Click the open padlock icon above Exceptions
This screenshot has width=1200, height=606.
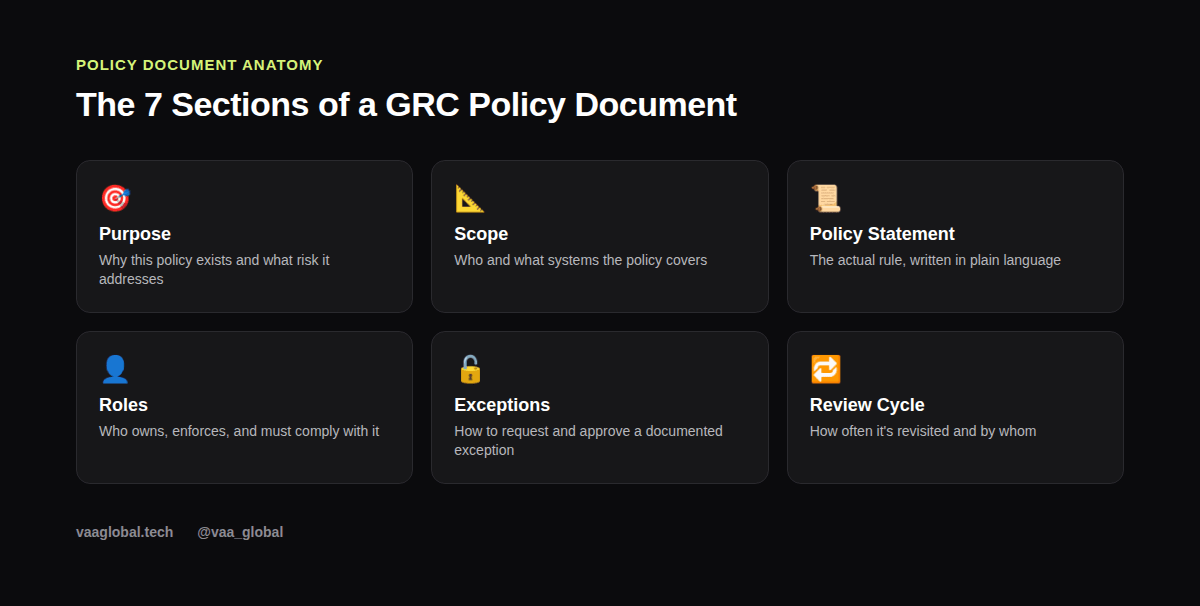pyautogui.click(x=470, y=370)
